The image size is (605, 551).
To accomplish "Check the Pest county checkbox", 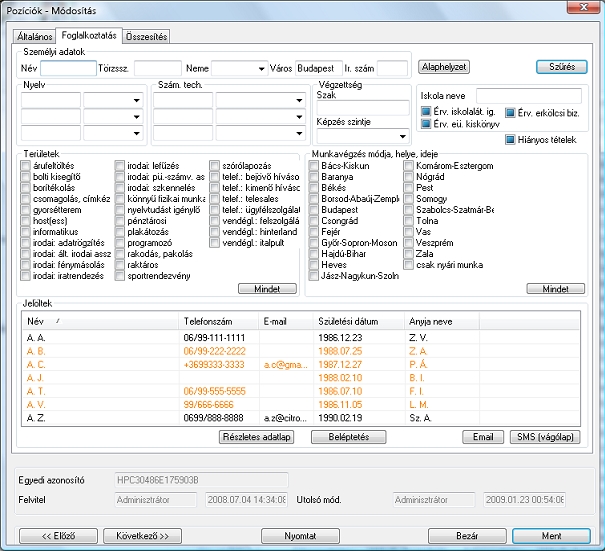I will (x=409, y=188).
